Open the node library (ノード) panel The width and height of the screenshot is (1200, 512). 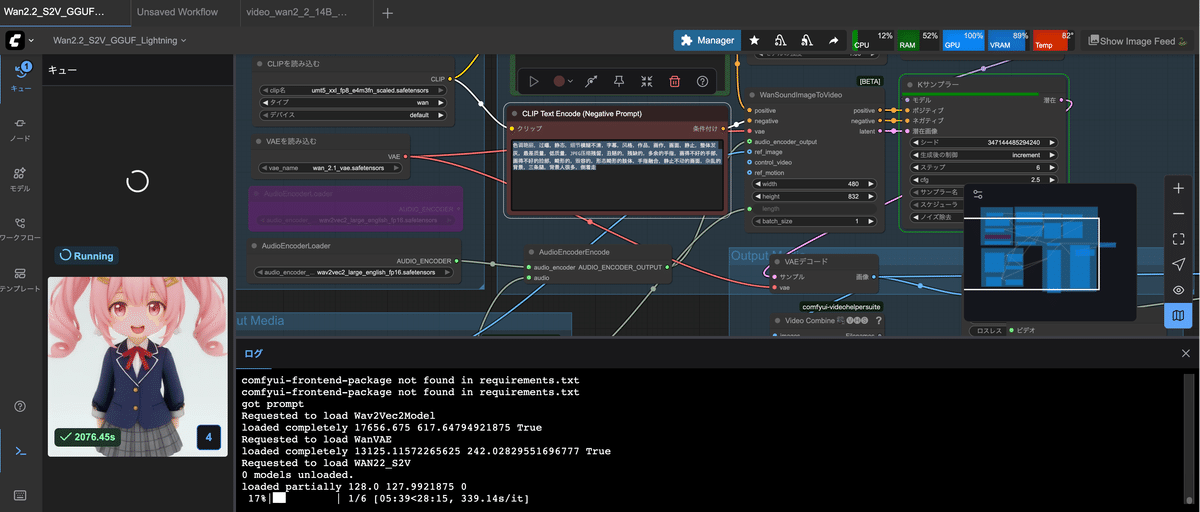pos(20,127)
